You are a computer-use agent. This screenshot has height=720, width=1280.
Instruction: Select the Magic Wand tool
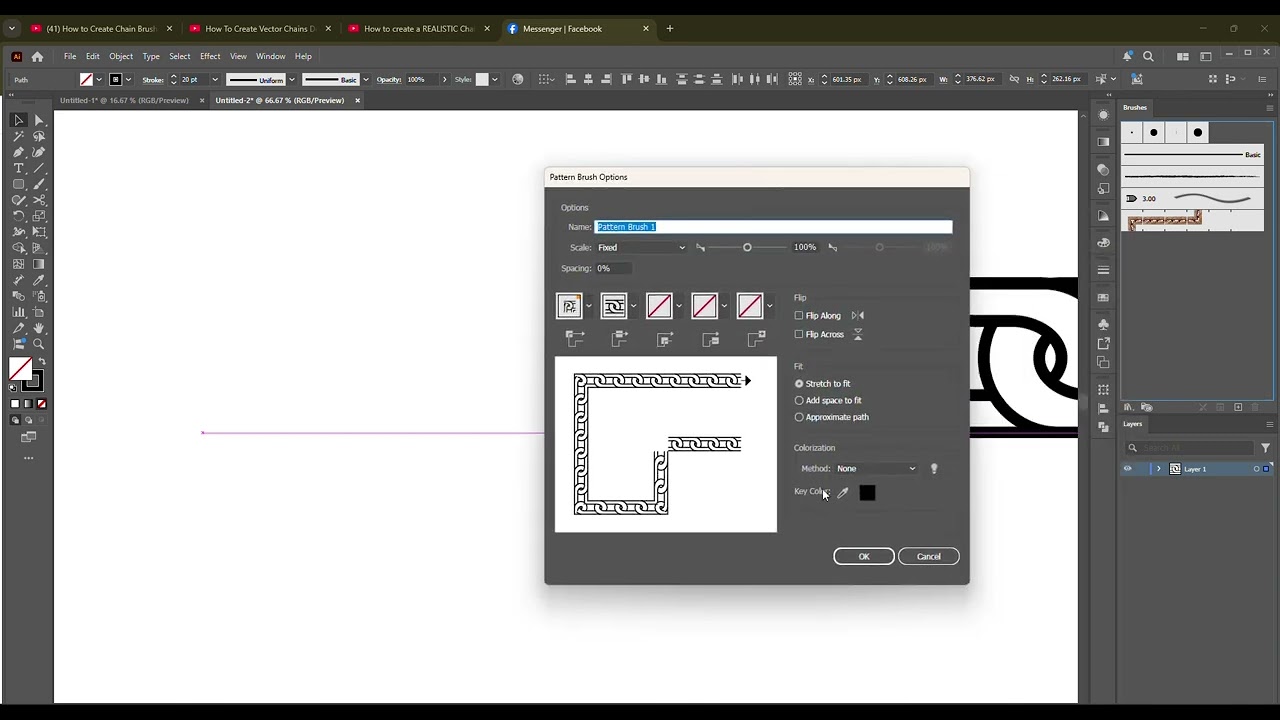coord(18,136)
